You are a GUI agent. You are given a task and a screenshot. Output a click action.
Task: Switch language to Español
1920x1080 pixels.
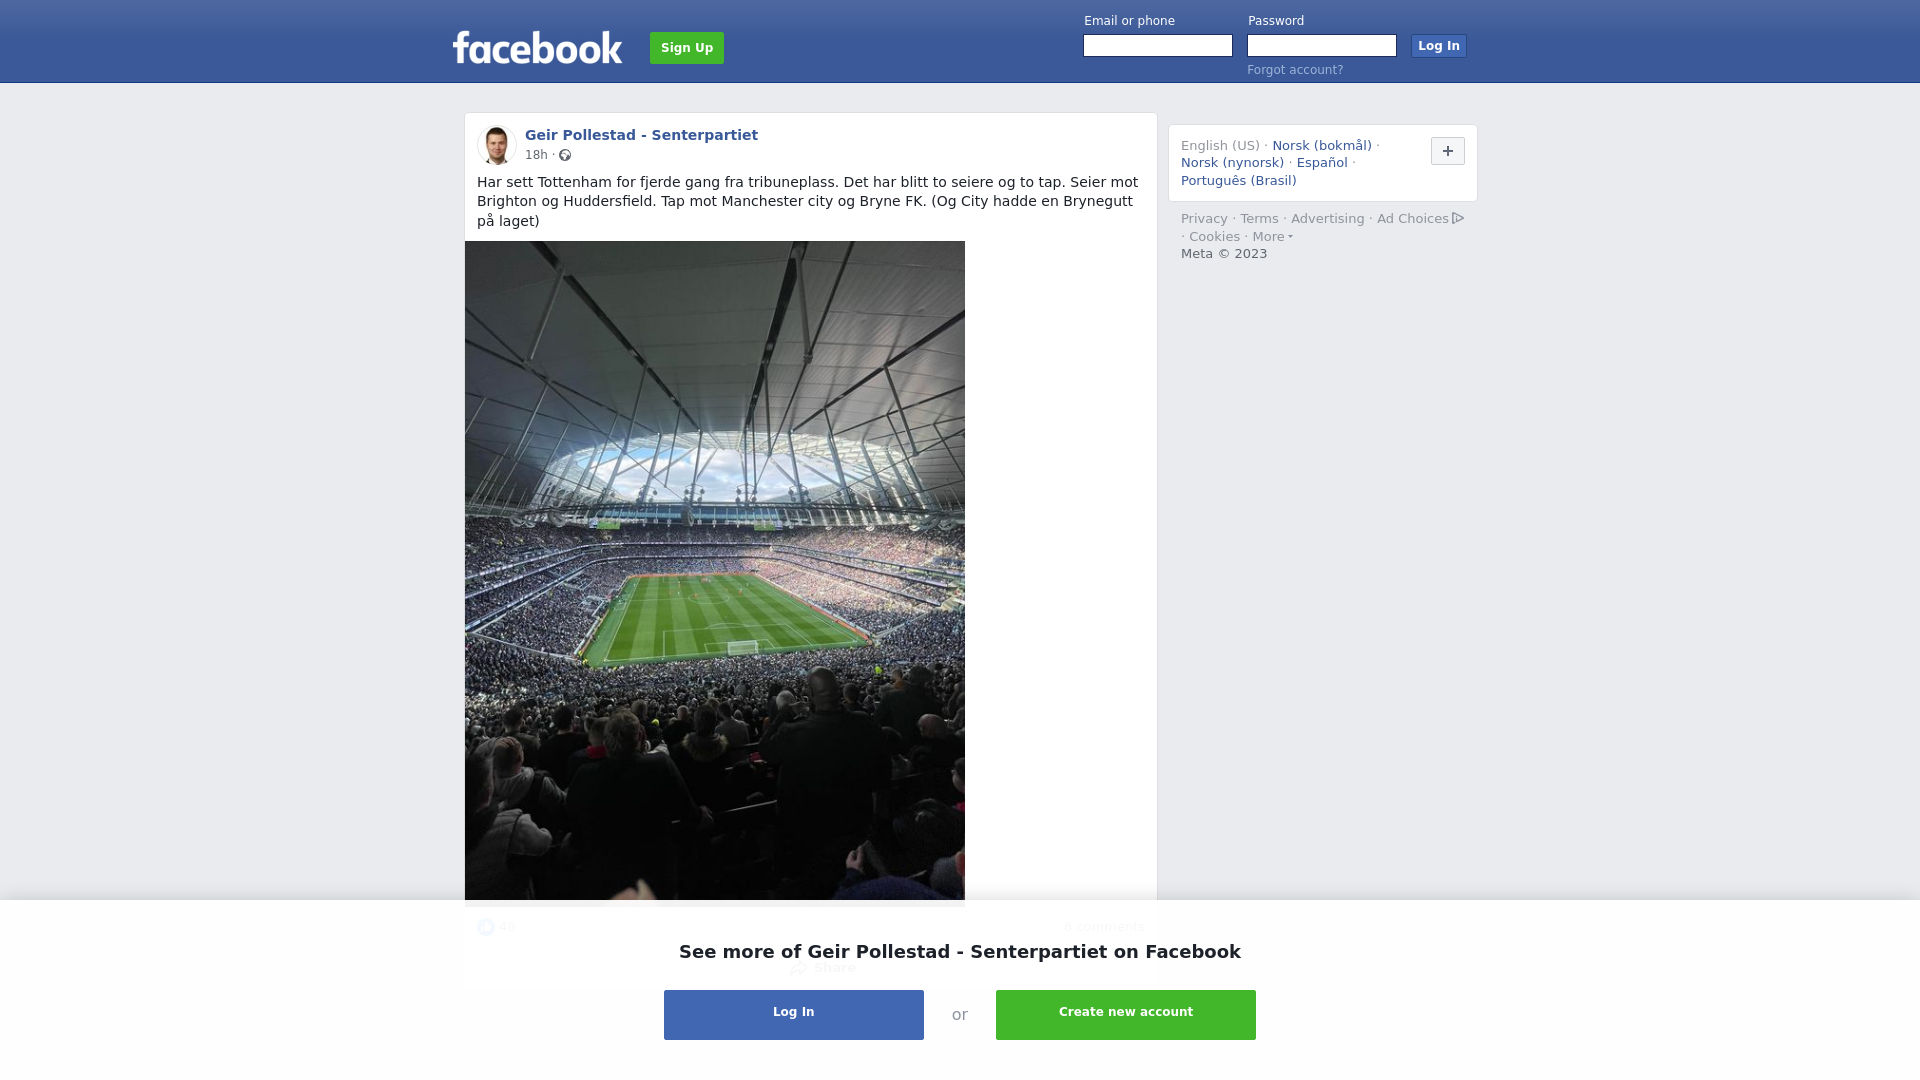coord(1321,163)
